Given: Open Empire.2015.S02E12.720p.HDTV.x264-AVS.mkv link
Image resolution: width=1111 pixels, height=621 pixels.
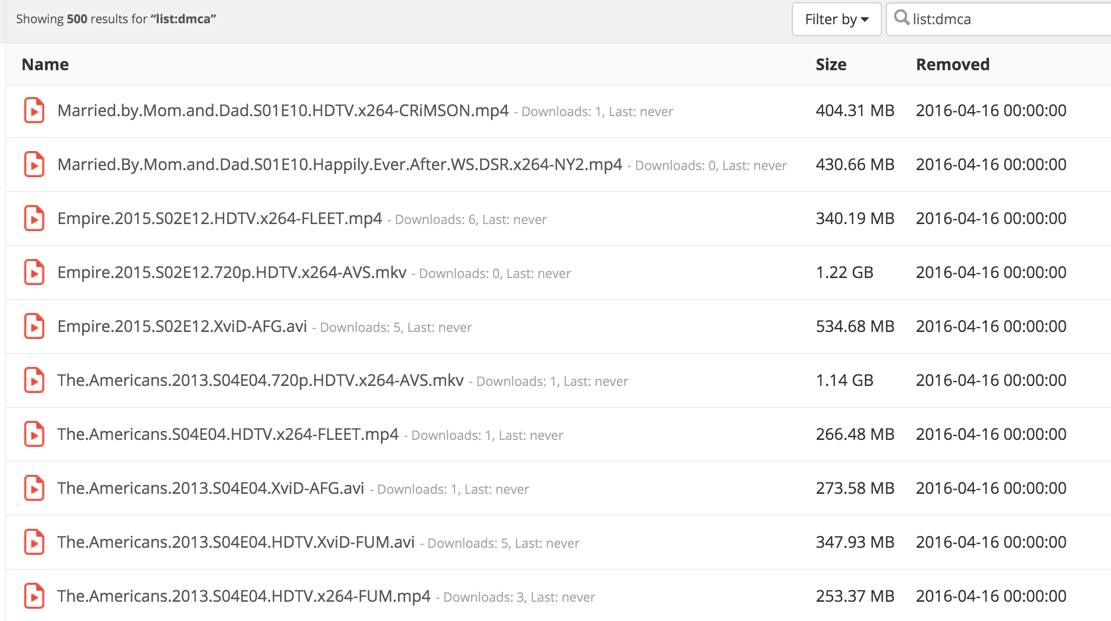Looking at the screenshot, I should point(231,273).
